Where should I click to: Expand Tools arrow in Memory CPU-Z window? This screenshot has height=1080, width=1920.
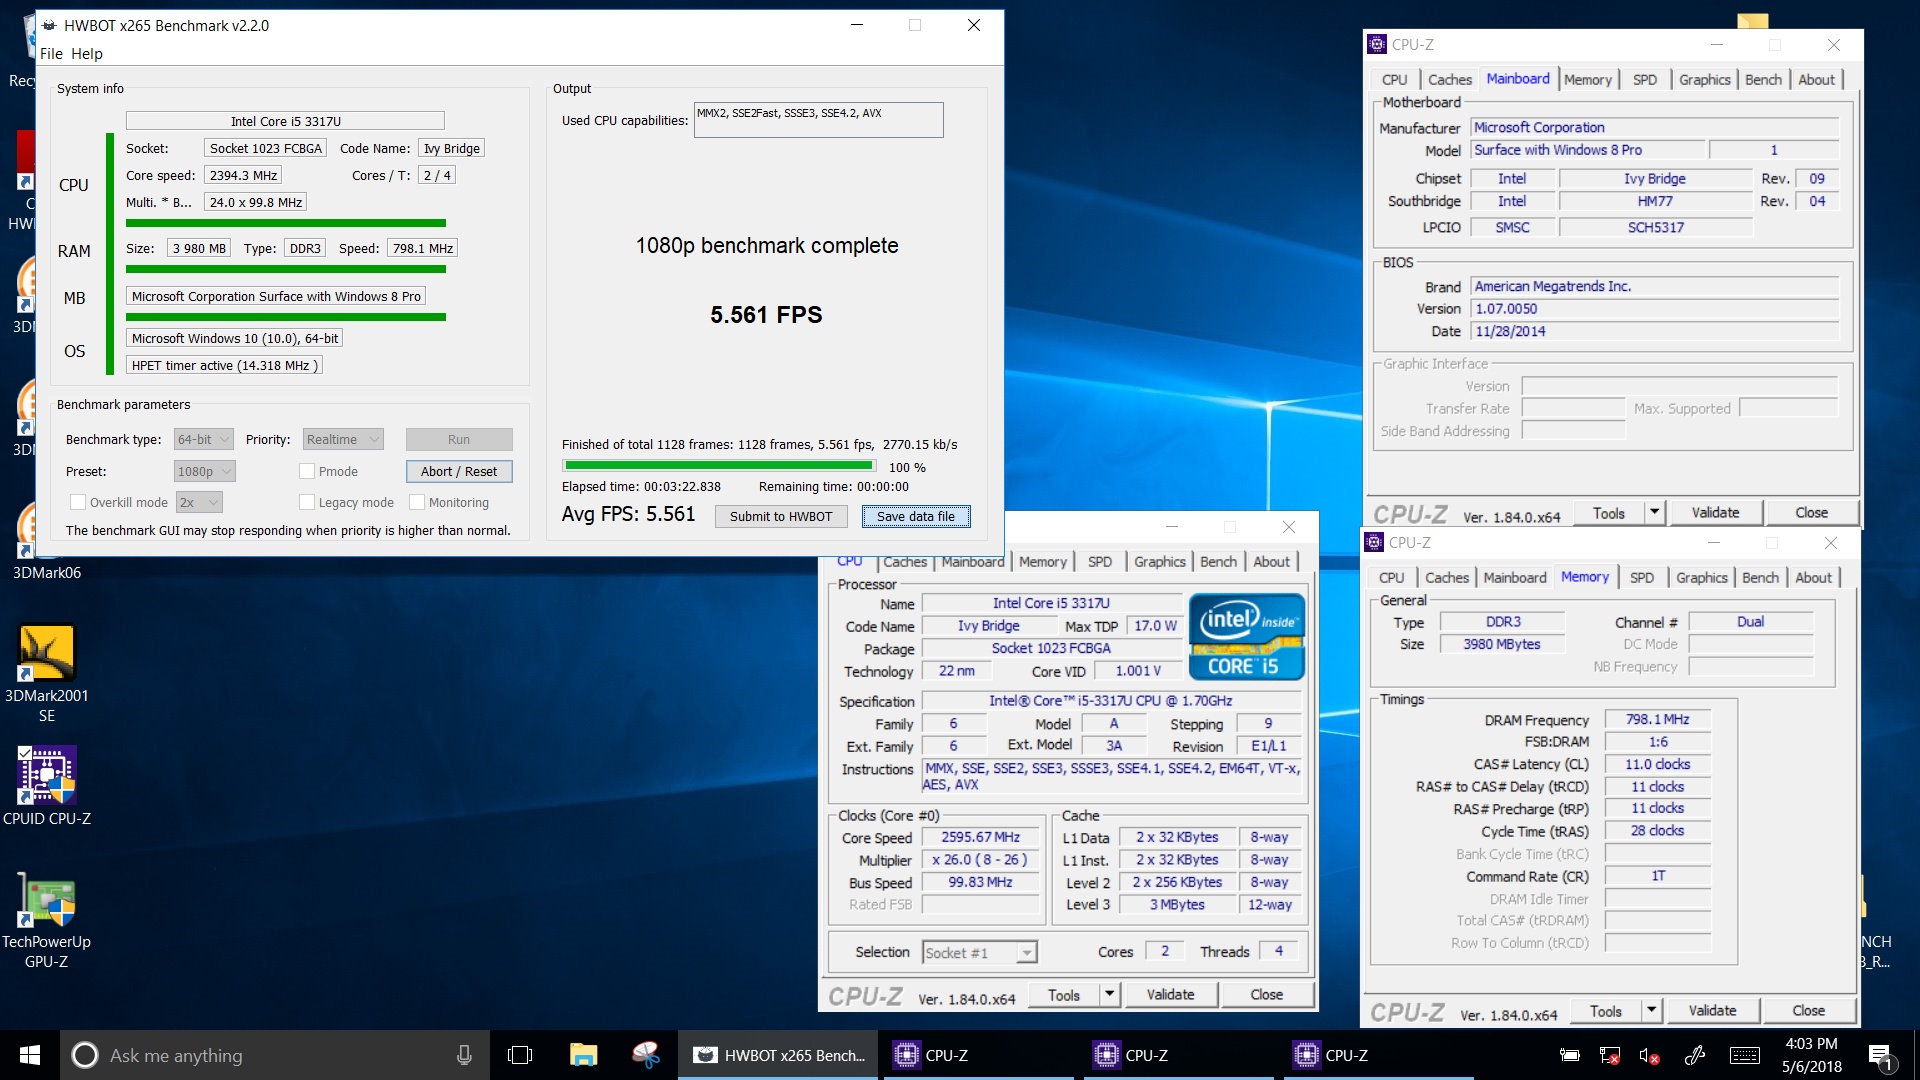click(x=1651, y=1010)
